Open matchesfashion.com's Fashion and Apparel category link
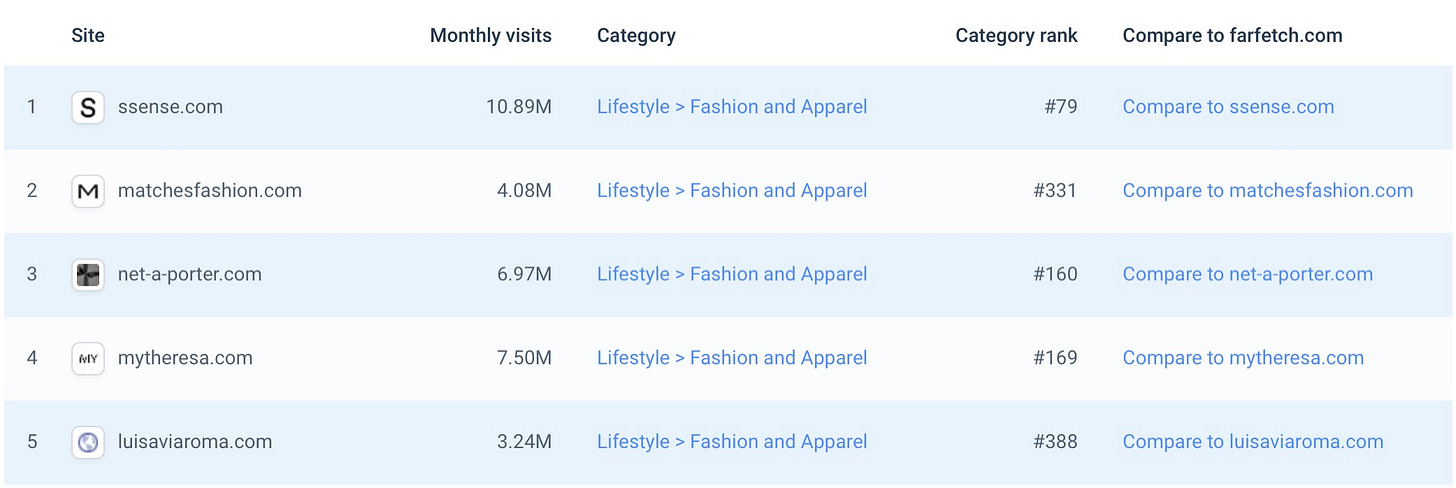 732,191
